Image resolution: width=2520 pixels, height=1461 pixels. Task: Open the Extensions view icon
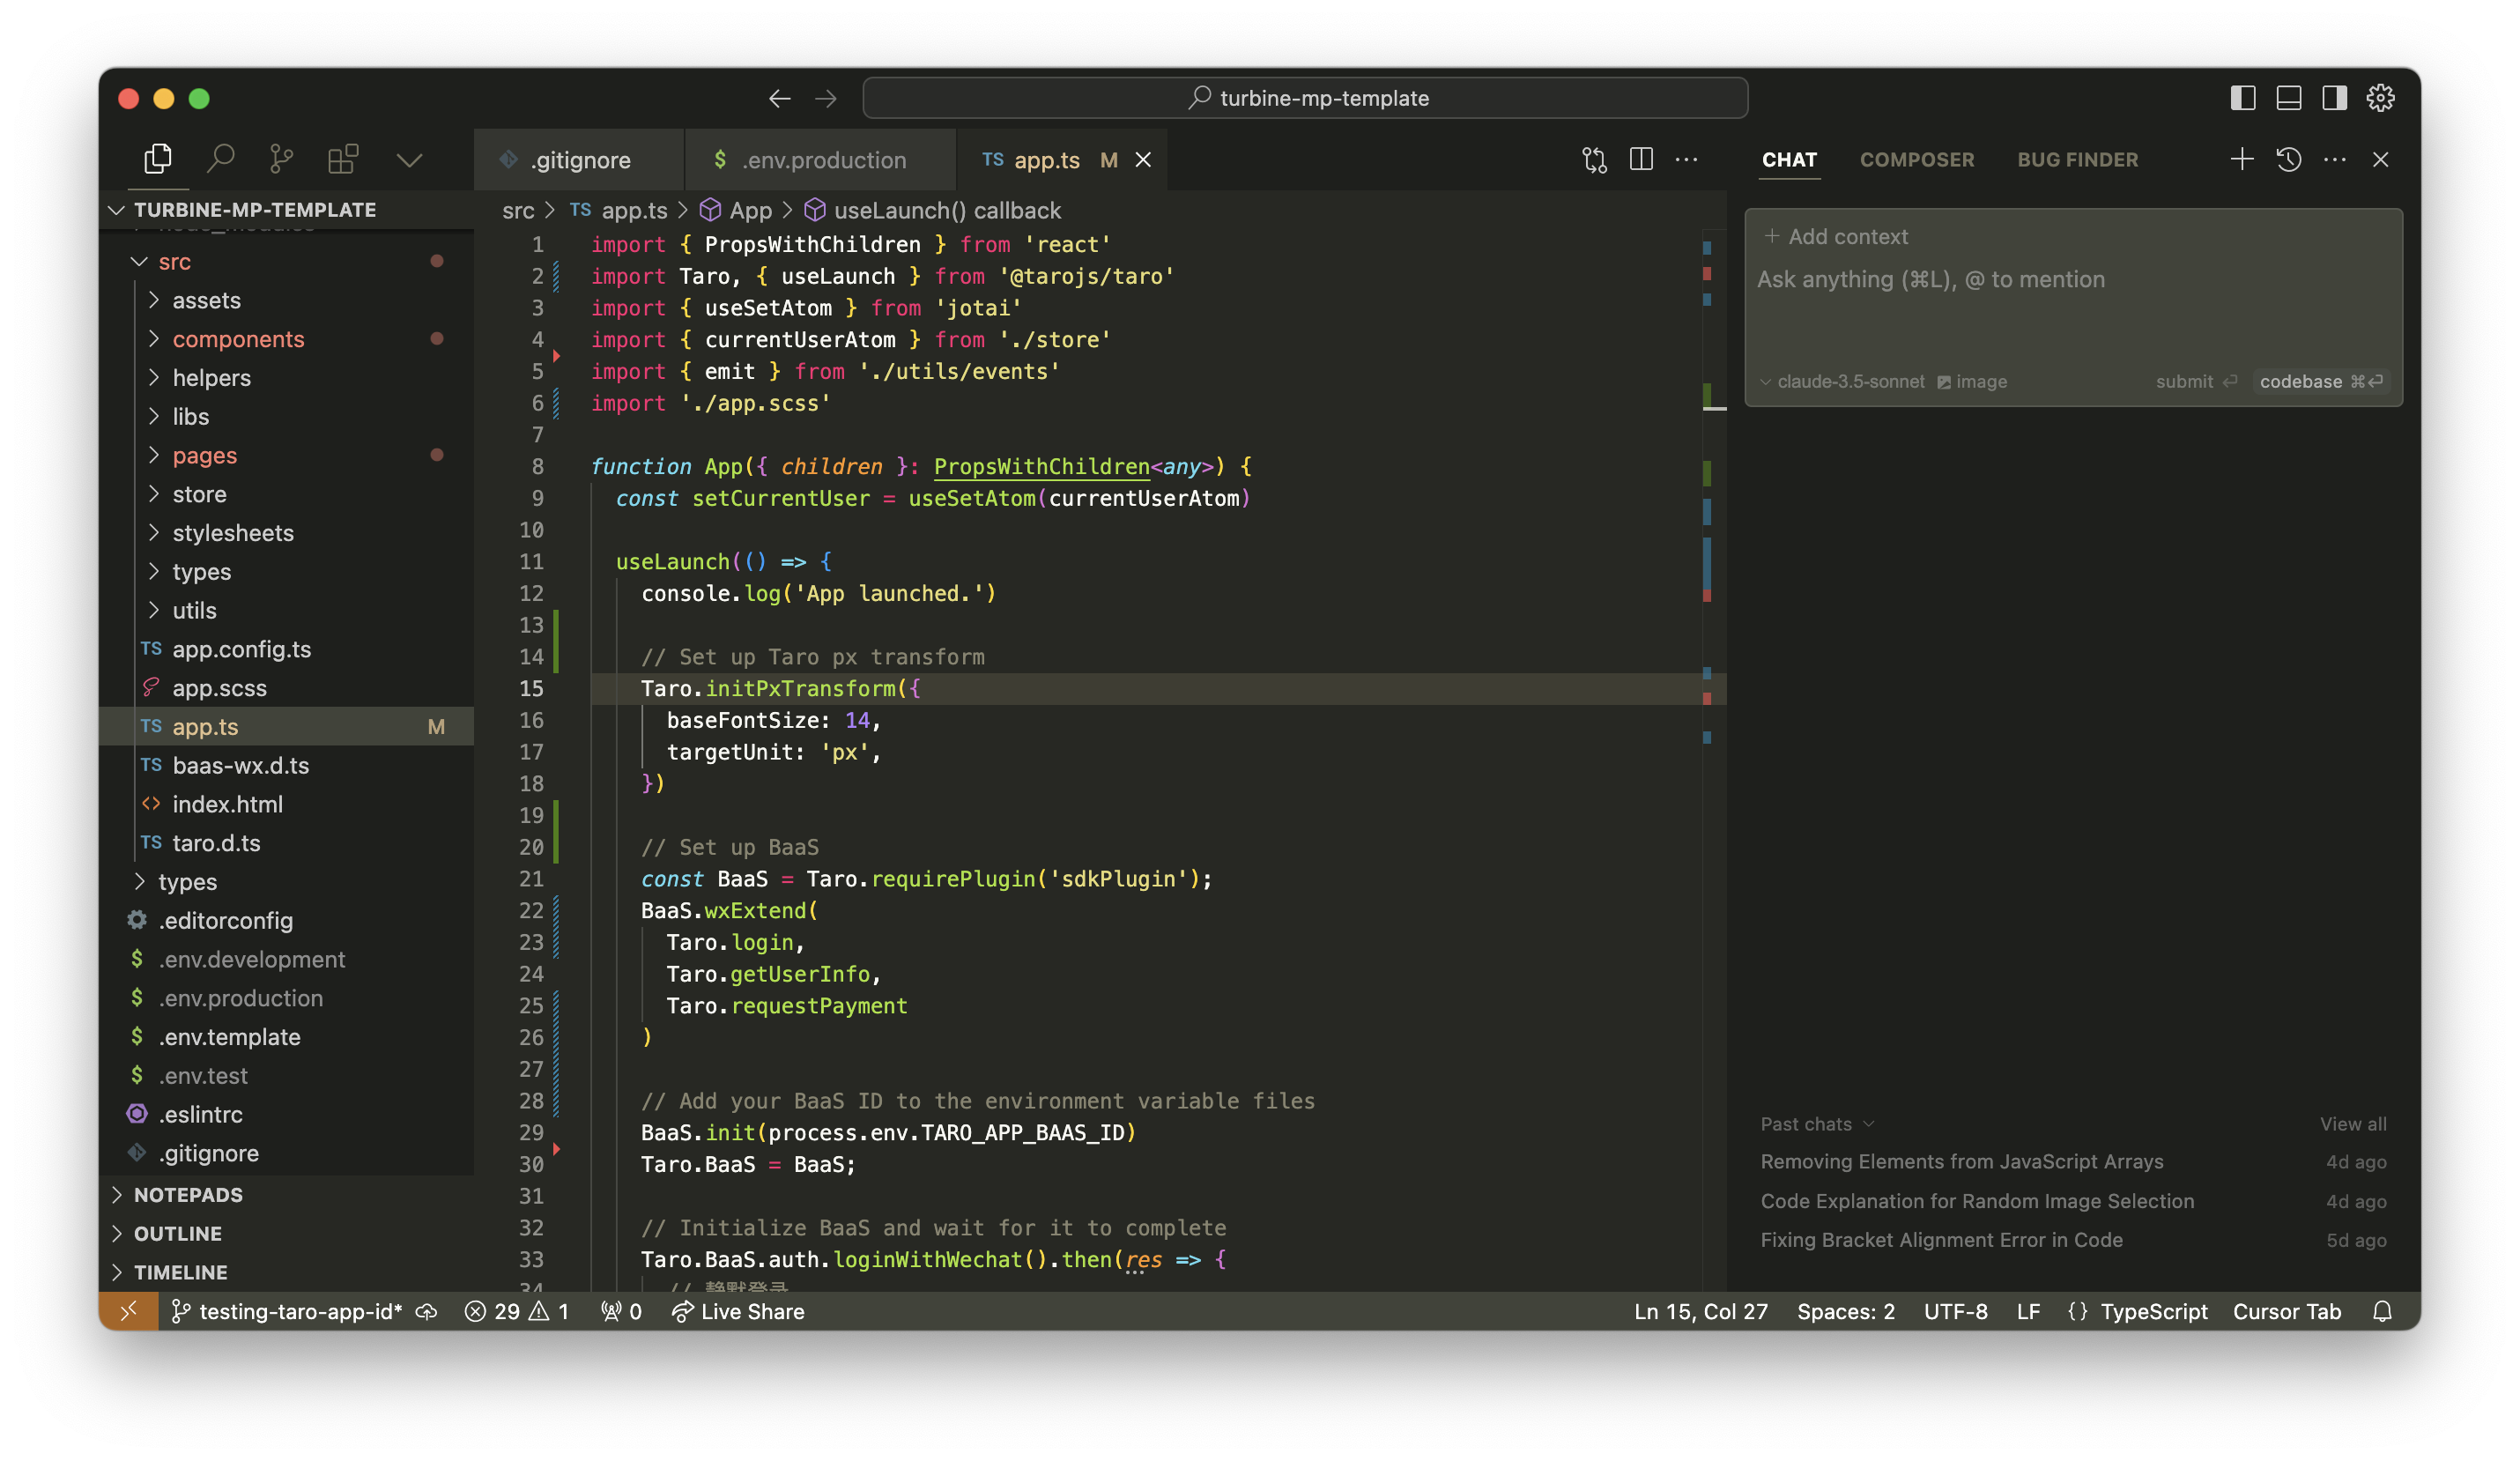pos(343,159)
